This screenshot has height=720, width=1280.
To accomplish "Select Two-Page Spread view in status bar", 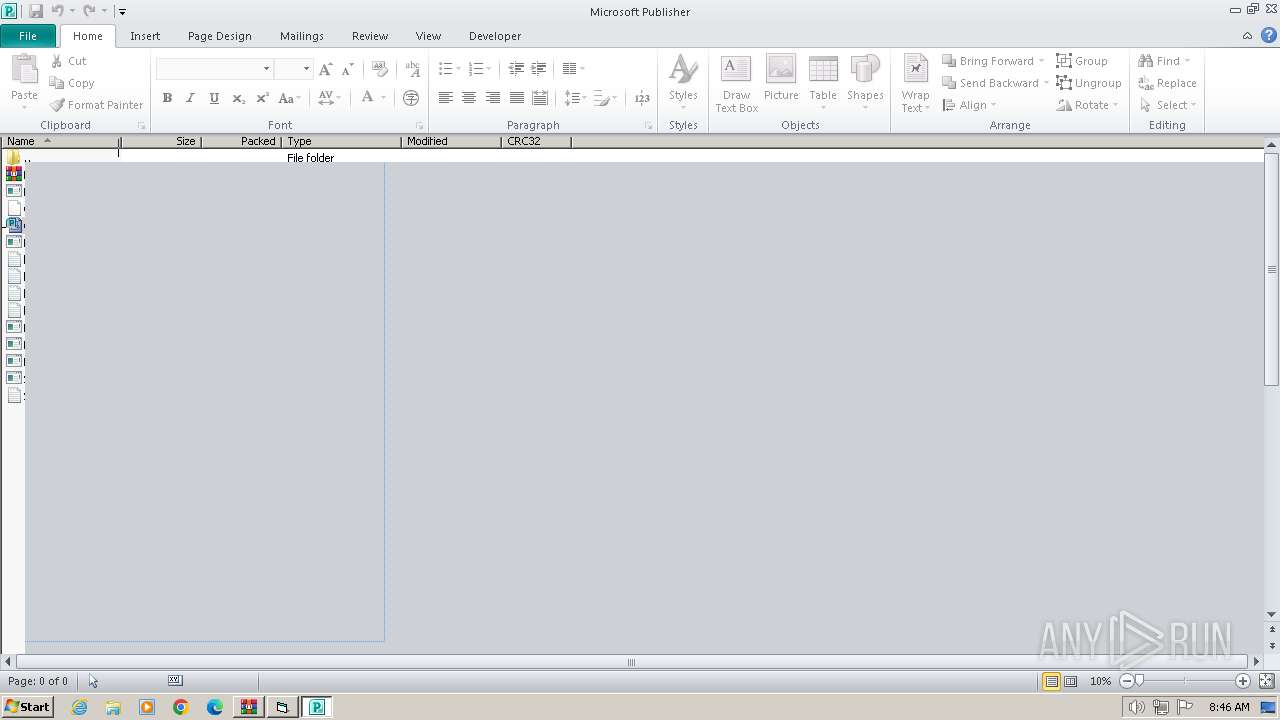I will (x=1071, y=681).
